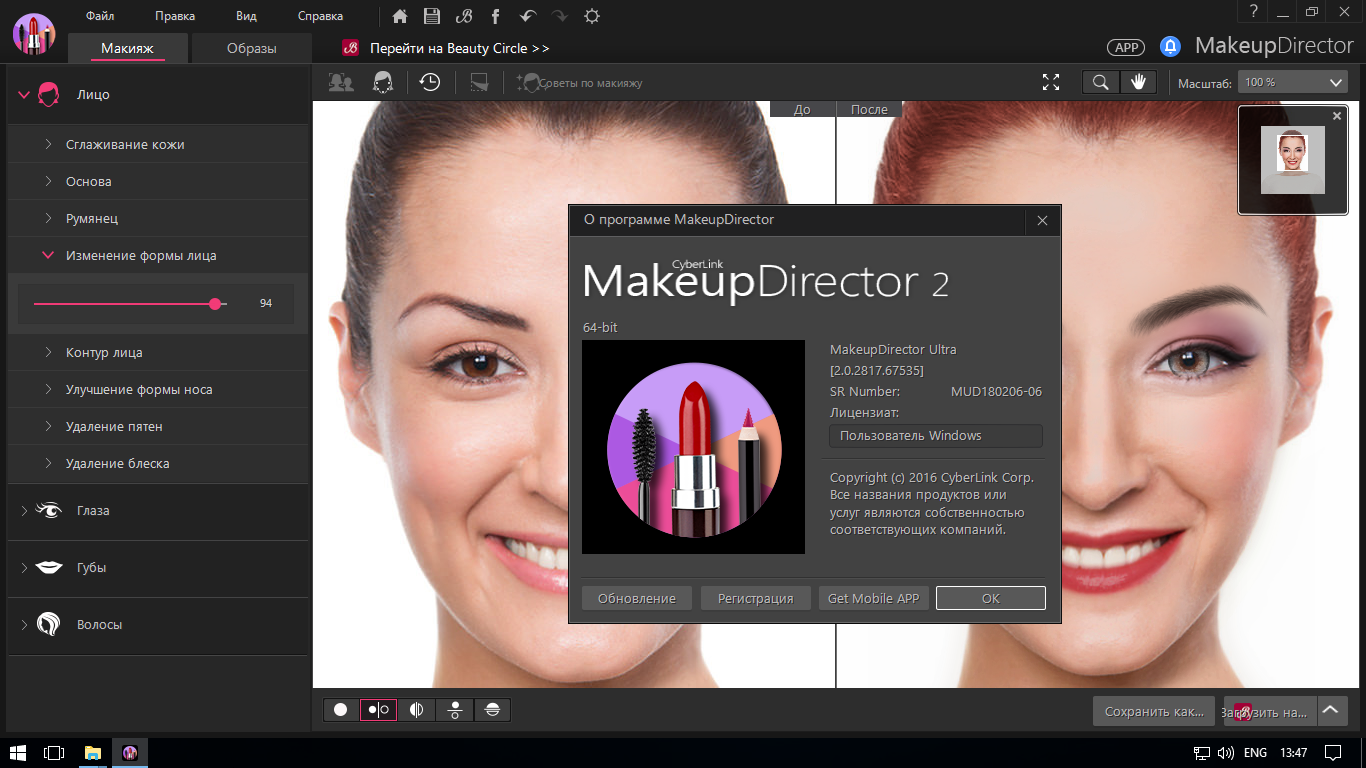
Task: Select the magnifier zoom tool
Action: click(1101, 82)
